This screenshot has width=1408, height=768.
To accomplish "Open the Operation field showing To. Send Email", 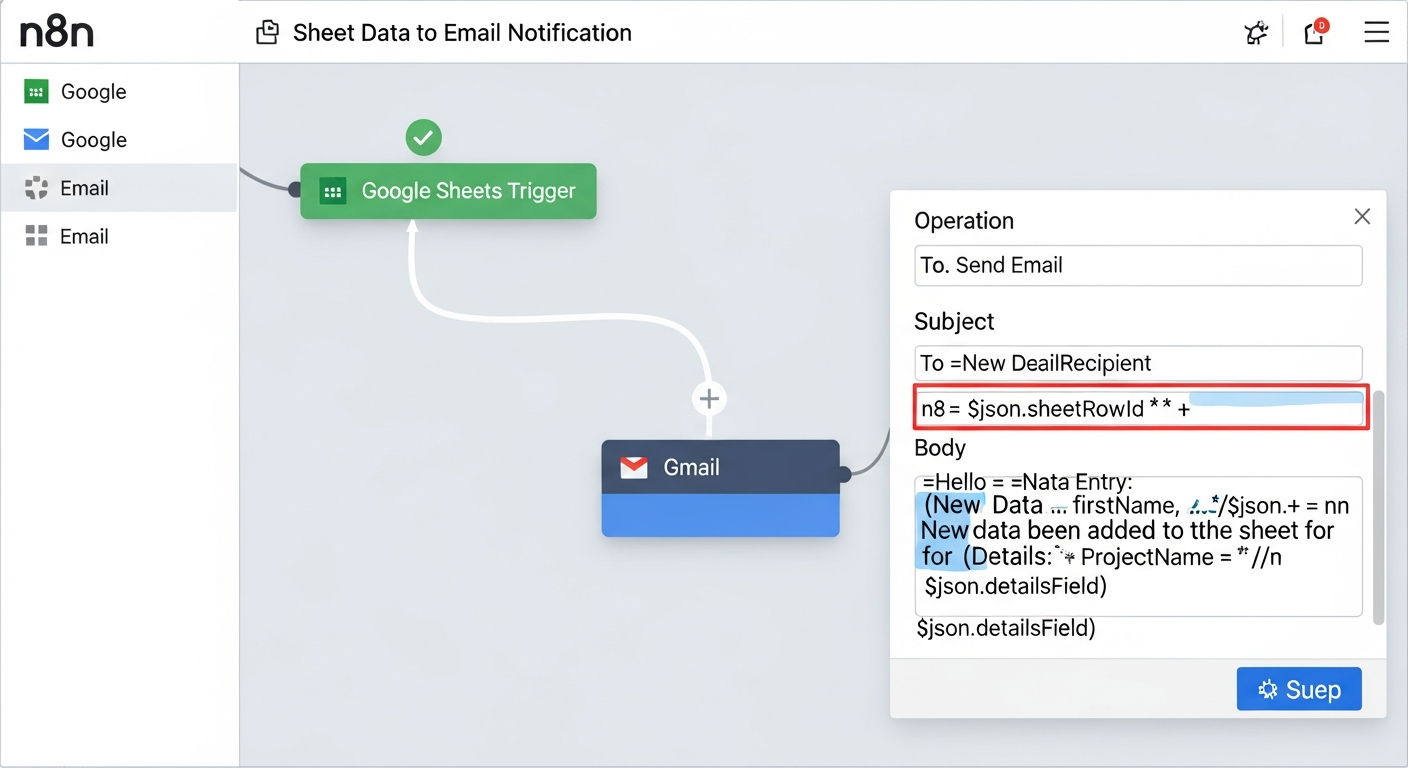I will [1138, 265].
